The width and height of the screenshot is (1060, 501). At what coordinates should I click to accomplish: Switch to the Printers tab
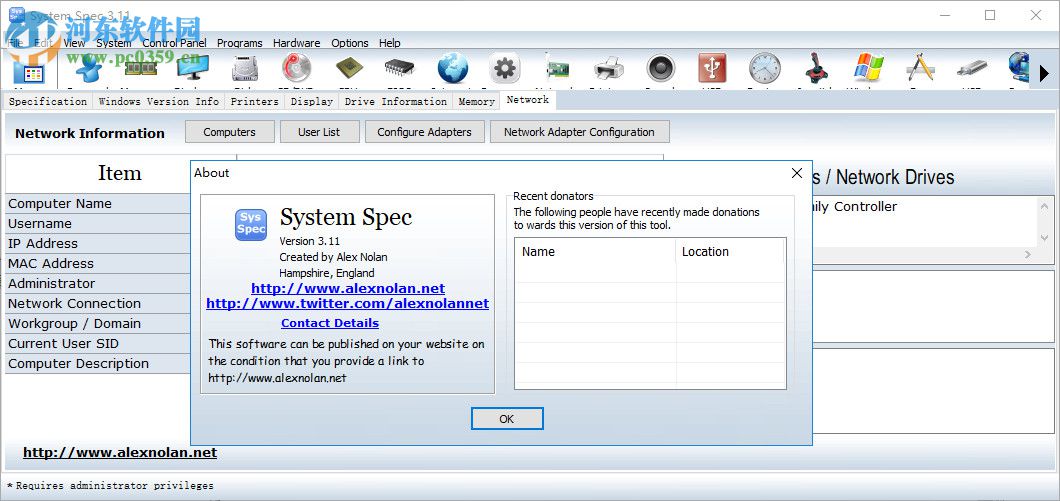pyautogui.click(x=255, y=101)
